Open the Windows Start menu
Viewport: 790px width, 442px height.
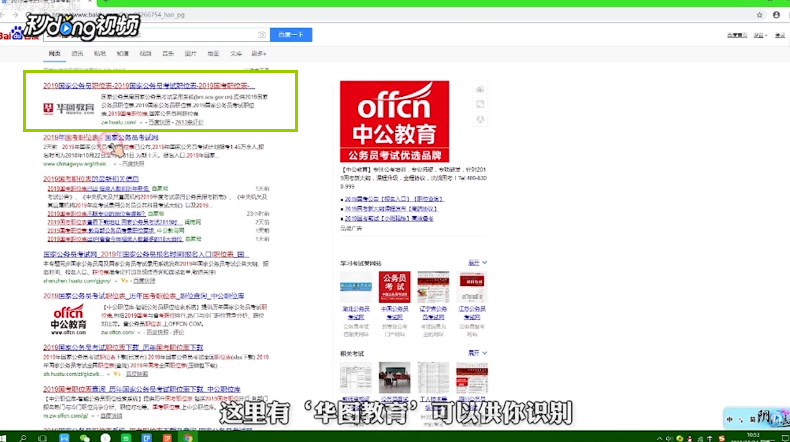point(3,437)
